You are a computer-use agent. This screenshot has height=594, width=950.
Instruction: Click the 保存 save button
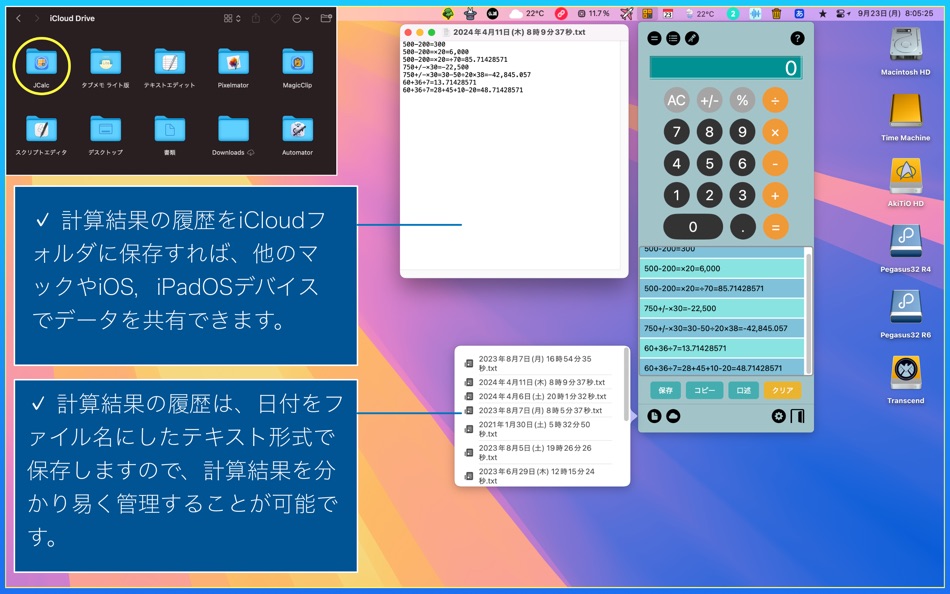pos(666,390)
